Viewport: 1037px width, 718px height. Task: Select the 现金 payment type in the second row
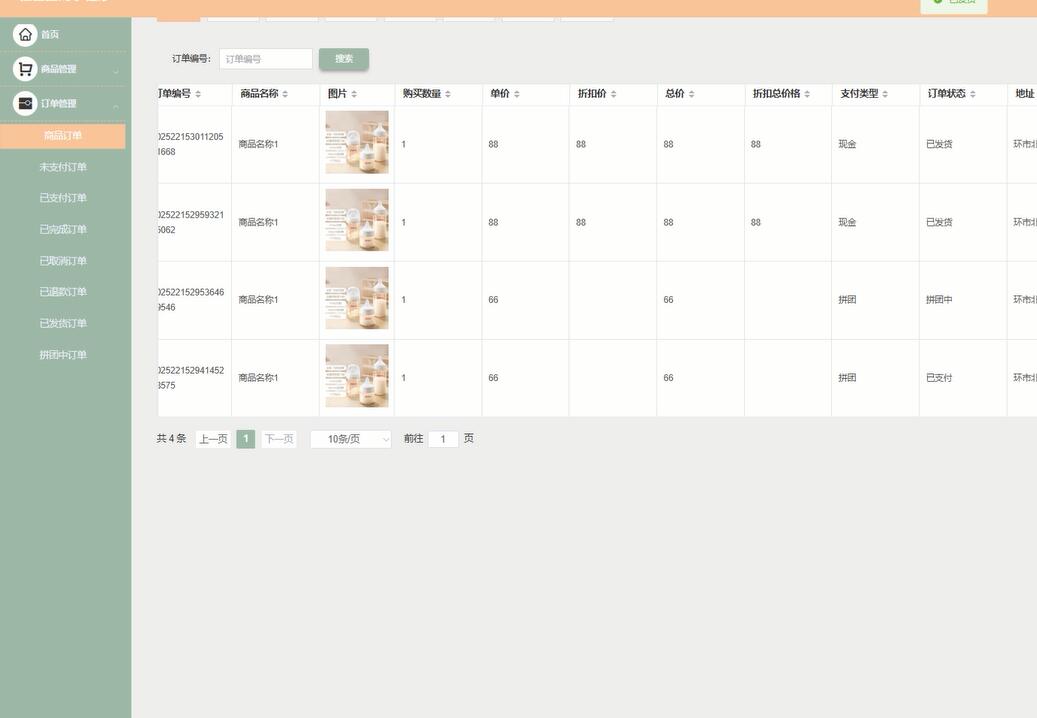847,222
